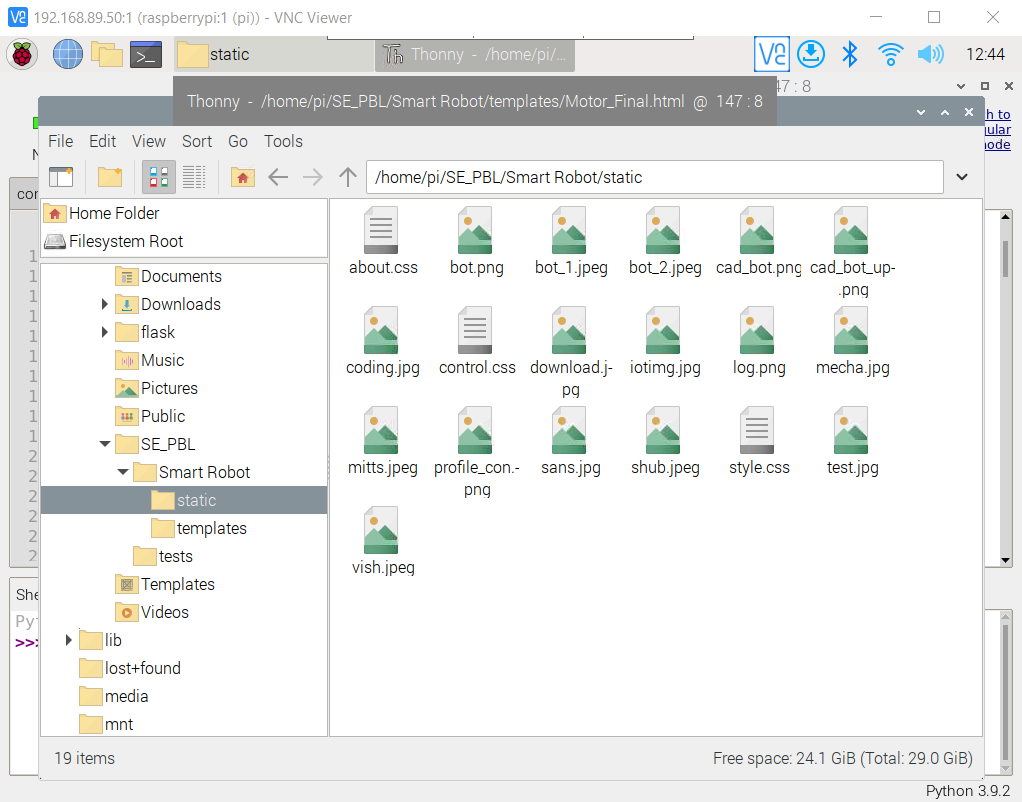Viewport: 1022px width, 802px height.
Task: Toggle icon view mode
Action: (159, 177)
